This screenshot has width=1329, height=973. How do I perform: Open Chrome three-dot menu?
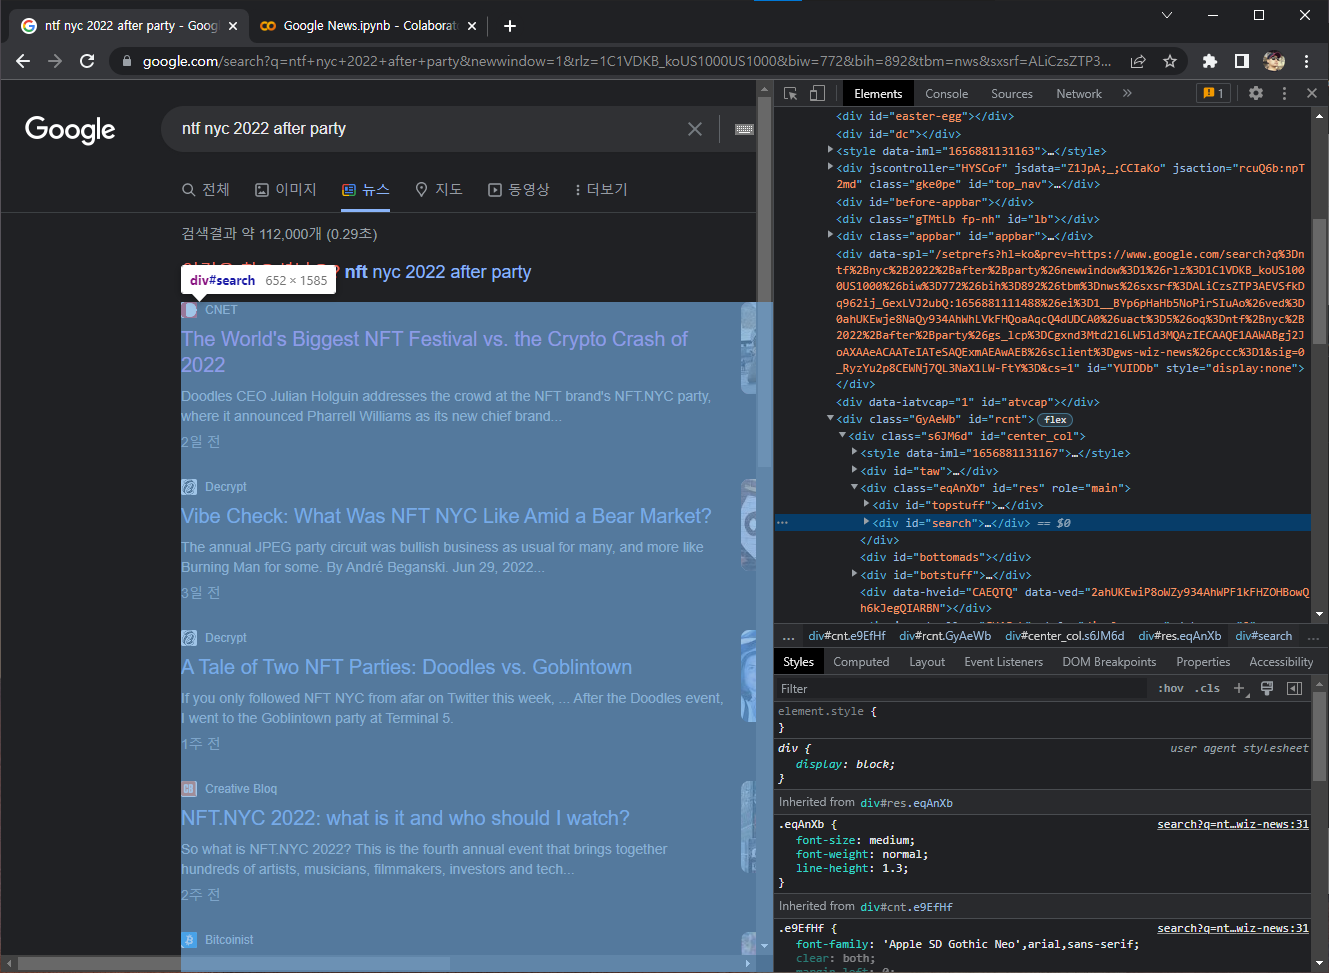1306,61
